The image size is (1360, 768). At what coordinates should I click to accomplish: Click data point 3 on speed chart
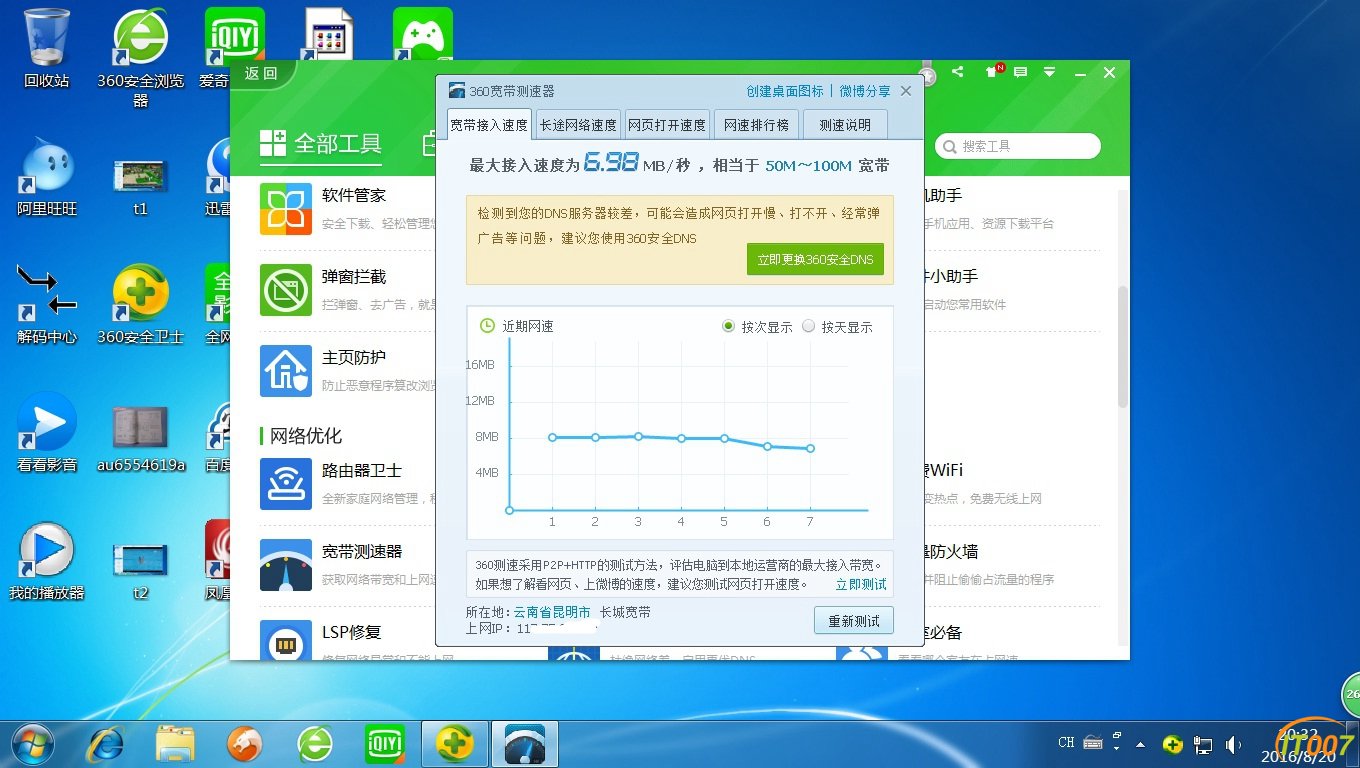tap(638, 436)
